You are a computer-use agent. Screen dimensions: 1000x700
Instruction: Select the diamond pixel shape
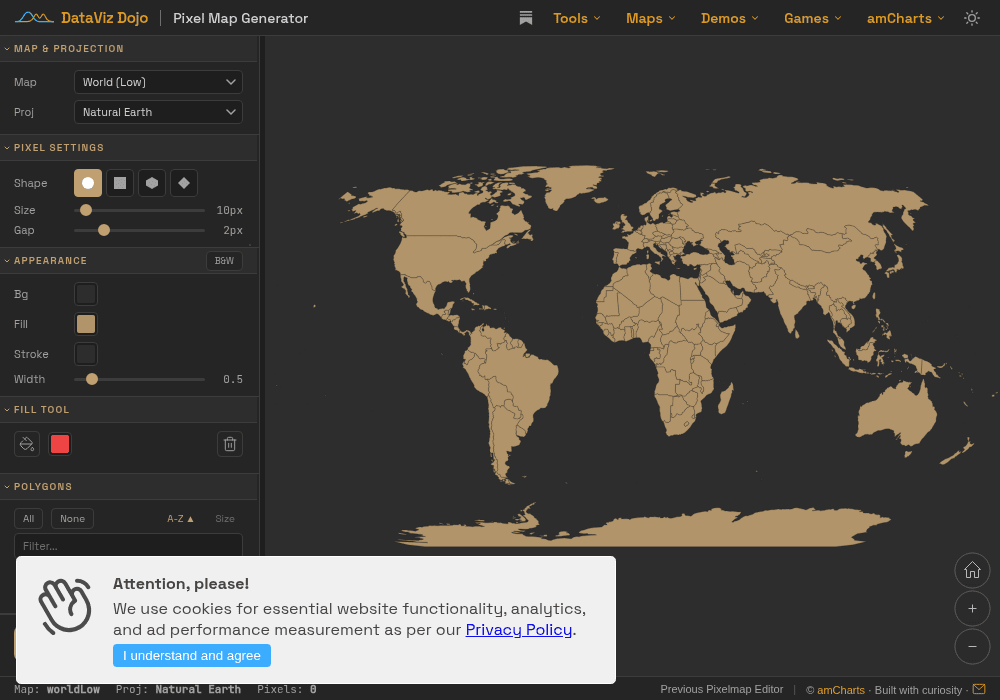184,183
